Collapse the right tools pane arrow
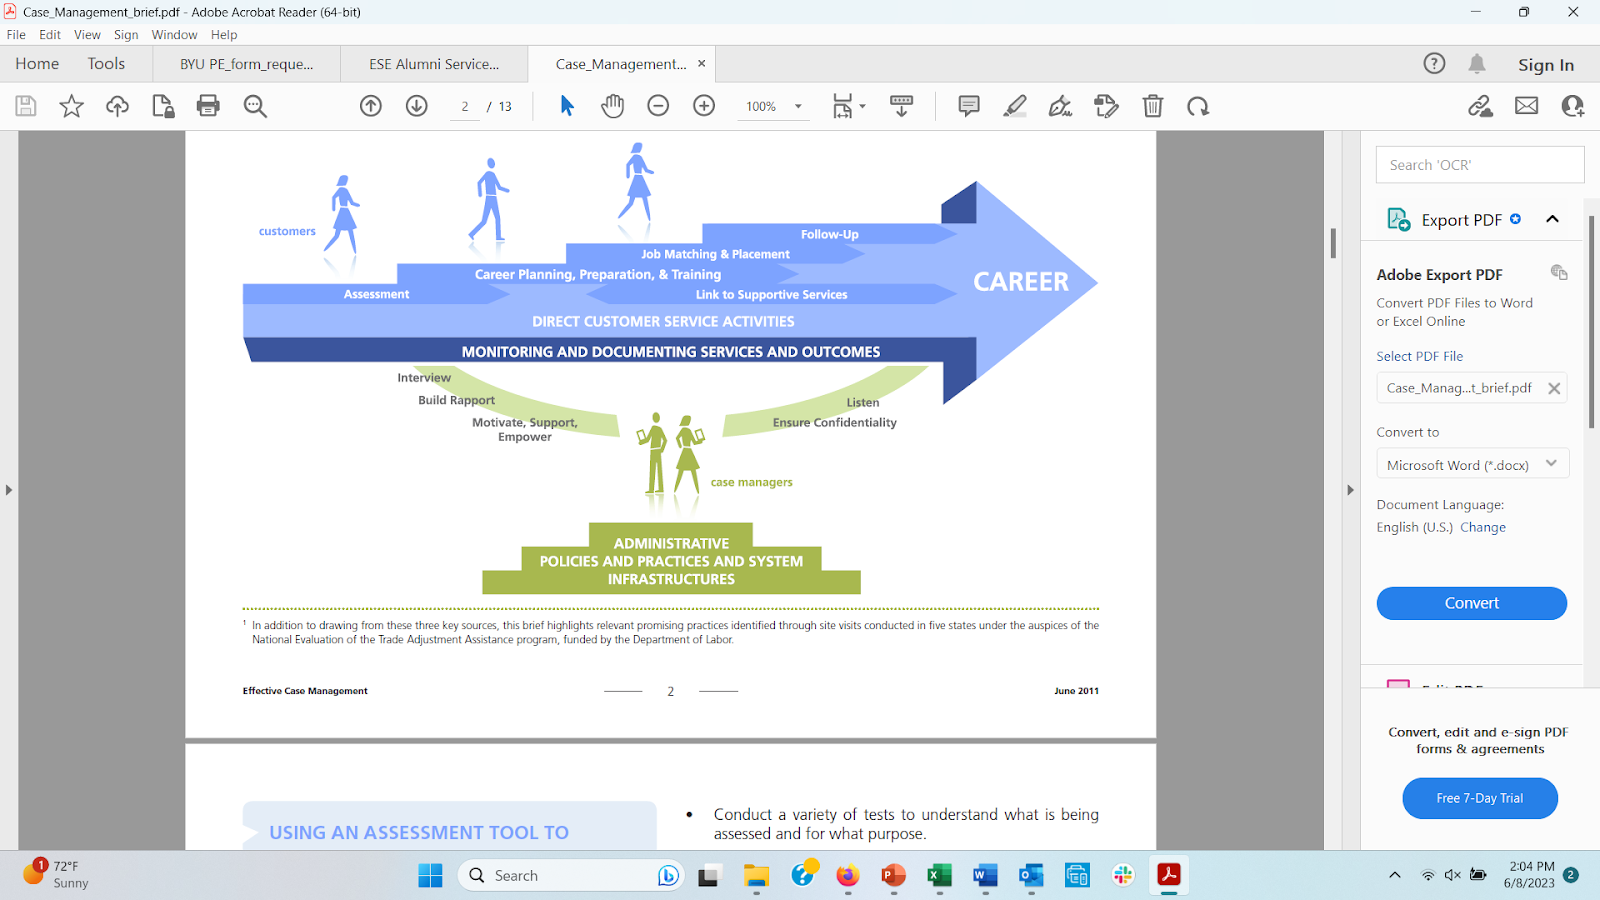 [x=1350, y=490]
